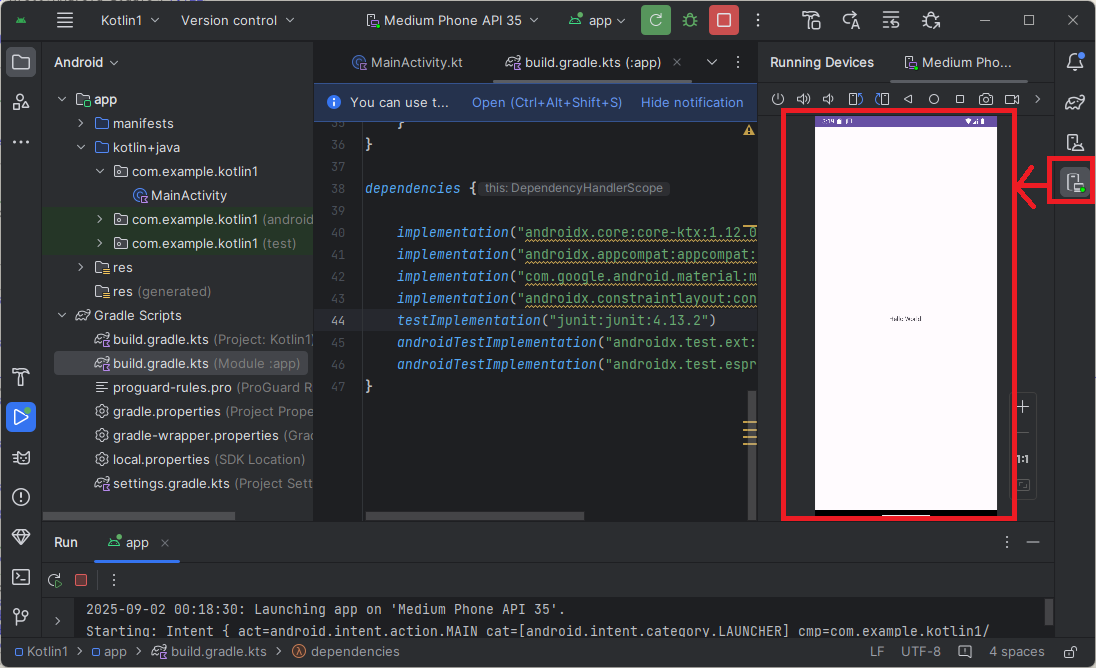
Task: Rotate emulator right
Action: click(881, 99)
